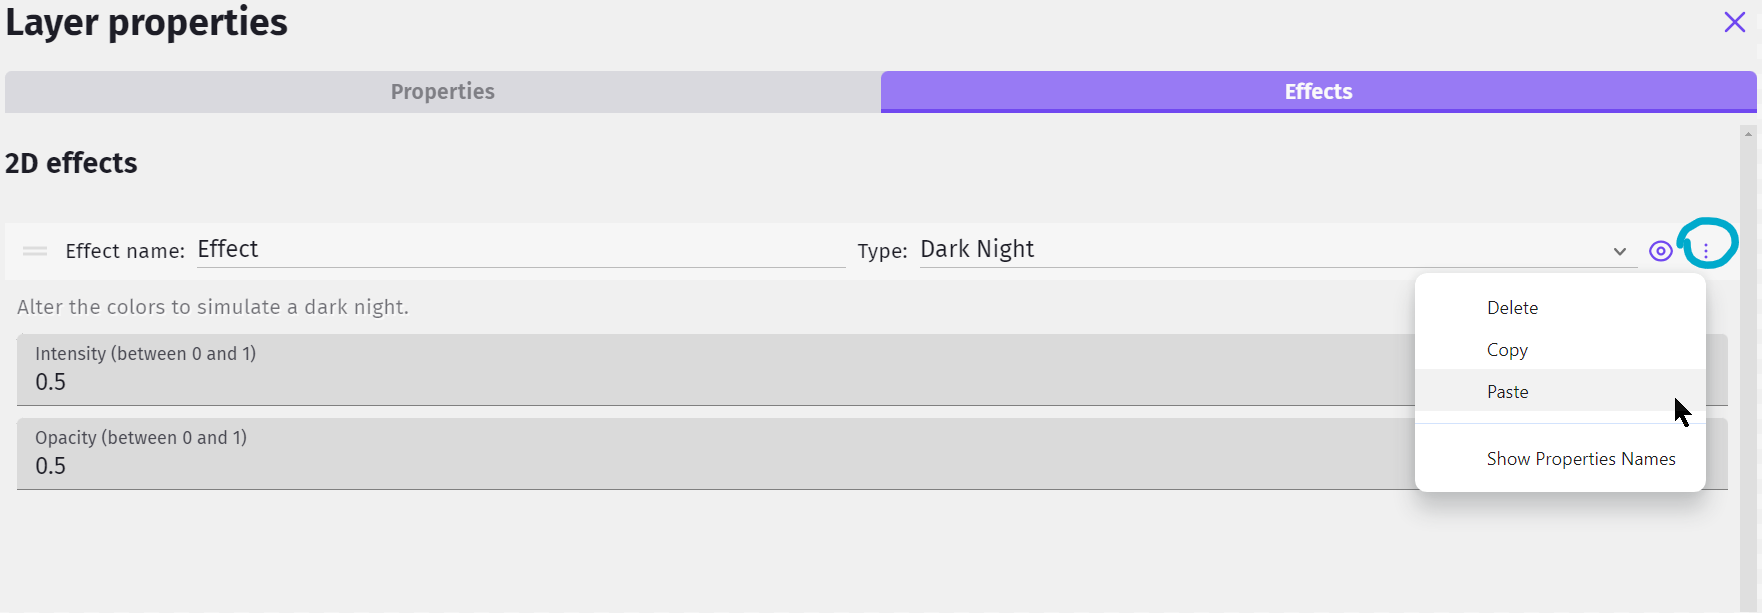1762x613 pixels.
Task: Toggle Dark Night effect visibility eye
Action: (1660, 251)
